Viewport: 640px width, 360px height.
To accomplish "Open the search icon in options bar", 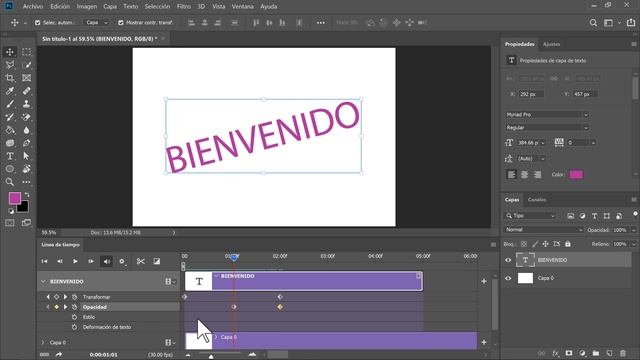I will (x=593, y=23).
